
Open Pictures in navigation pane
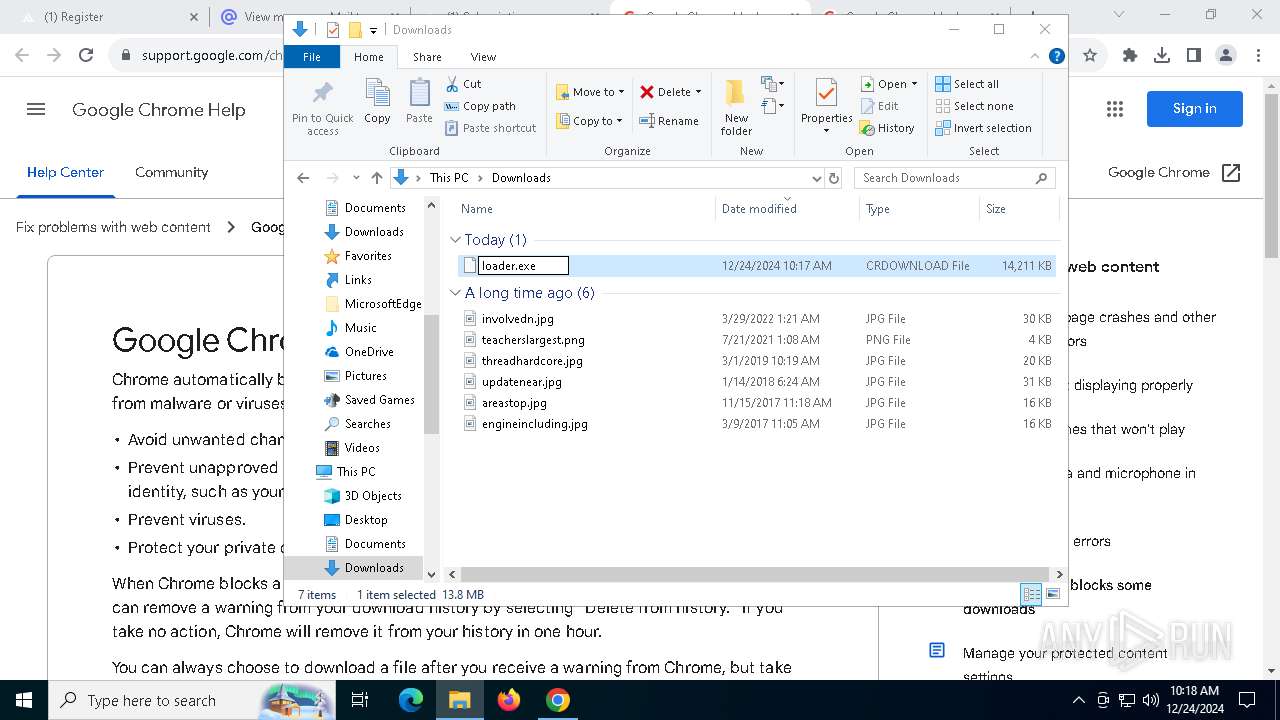366,376
